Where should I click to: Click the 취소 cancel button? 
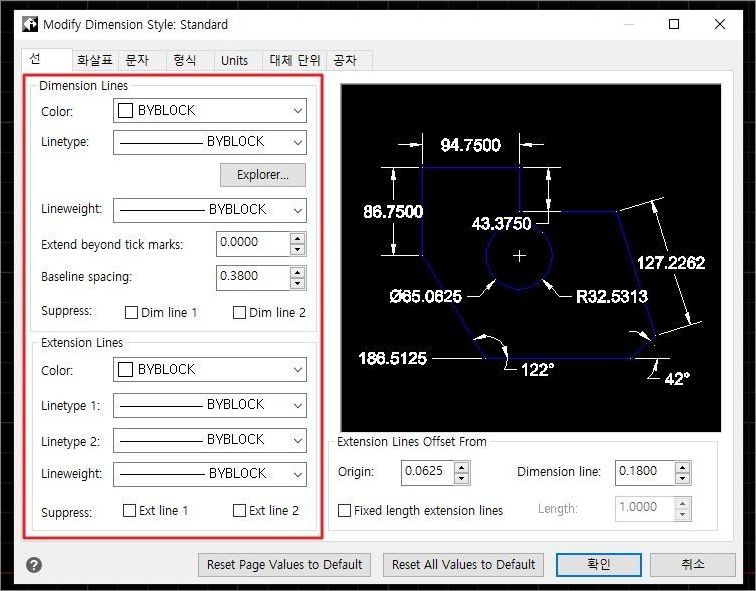pyautogui.click(x=693, y=564)
